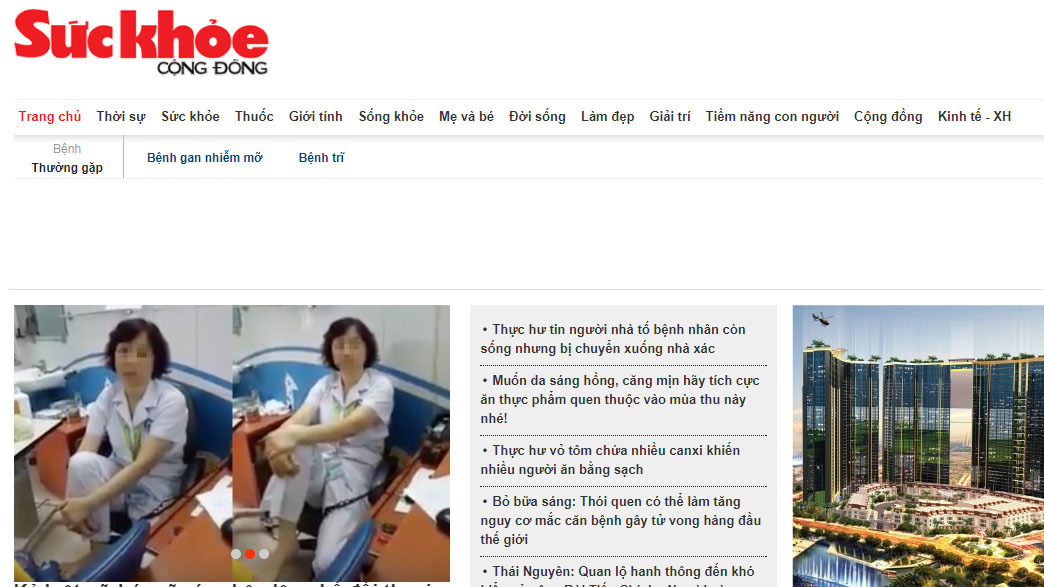Select the active red carousel dot

point(250,554)
